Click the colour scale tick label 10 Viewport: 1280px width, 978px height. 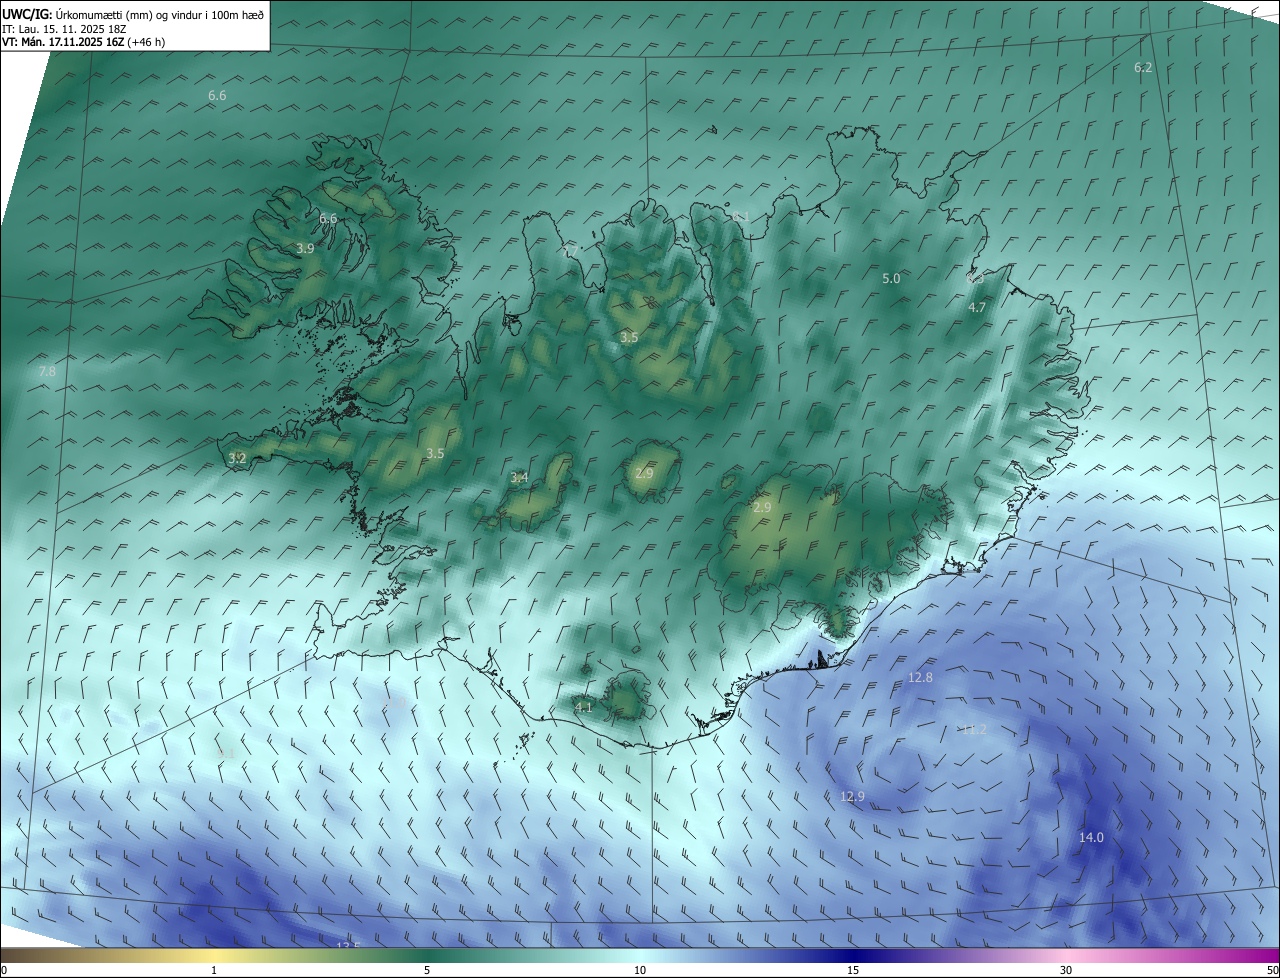point(640,971)
